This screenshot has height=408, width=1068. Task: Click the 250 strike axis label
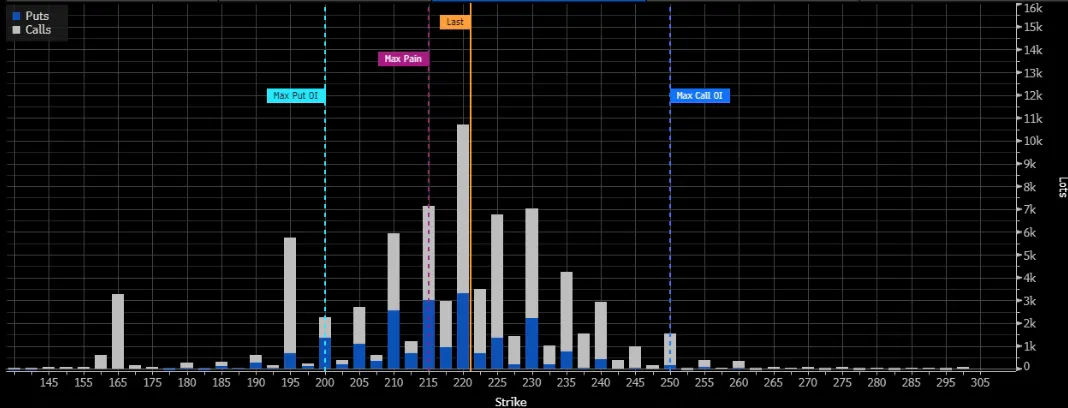(x=670, y=383)
